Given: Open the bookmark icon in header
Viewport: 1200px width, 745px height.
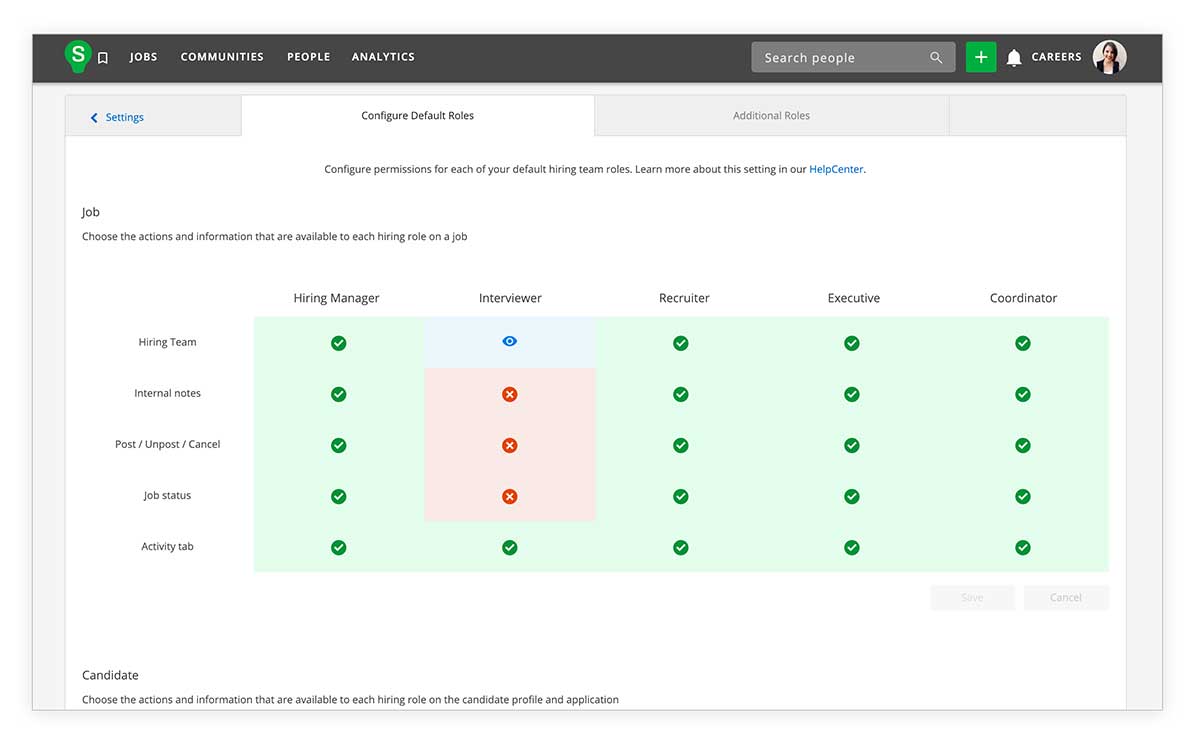Looking at the screenshot, I should click(x=103, y=58).
